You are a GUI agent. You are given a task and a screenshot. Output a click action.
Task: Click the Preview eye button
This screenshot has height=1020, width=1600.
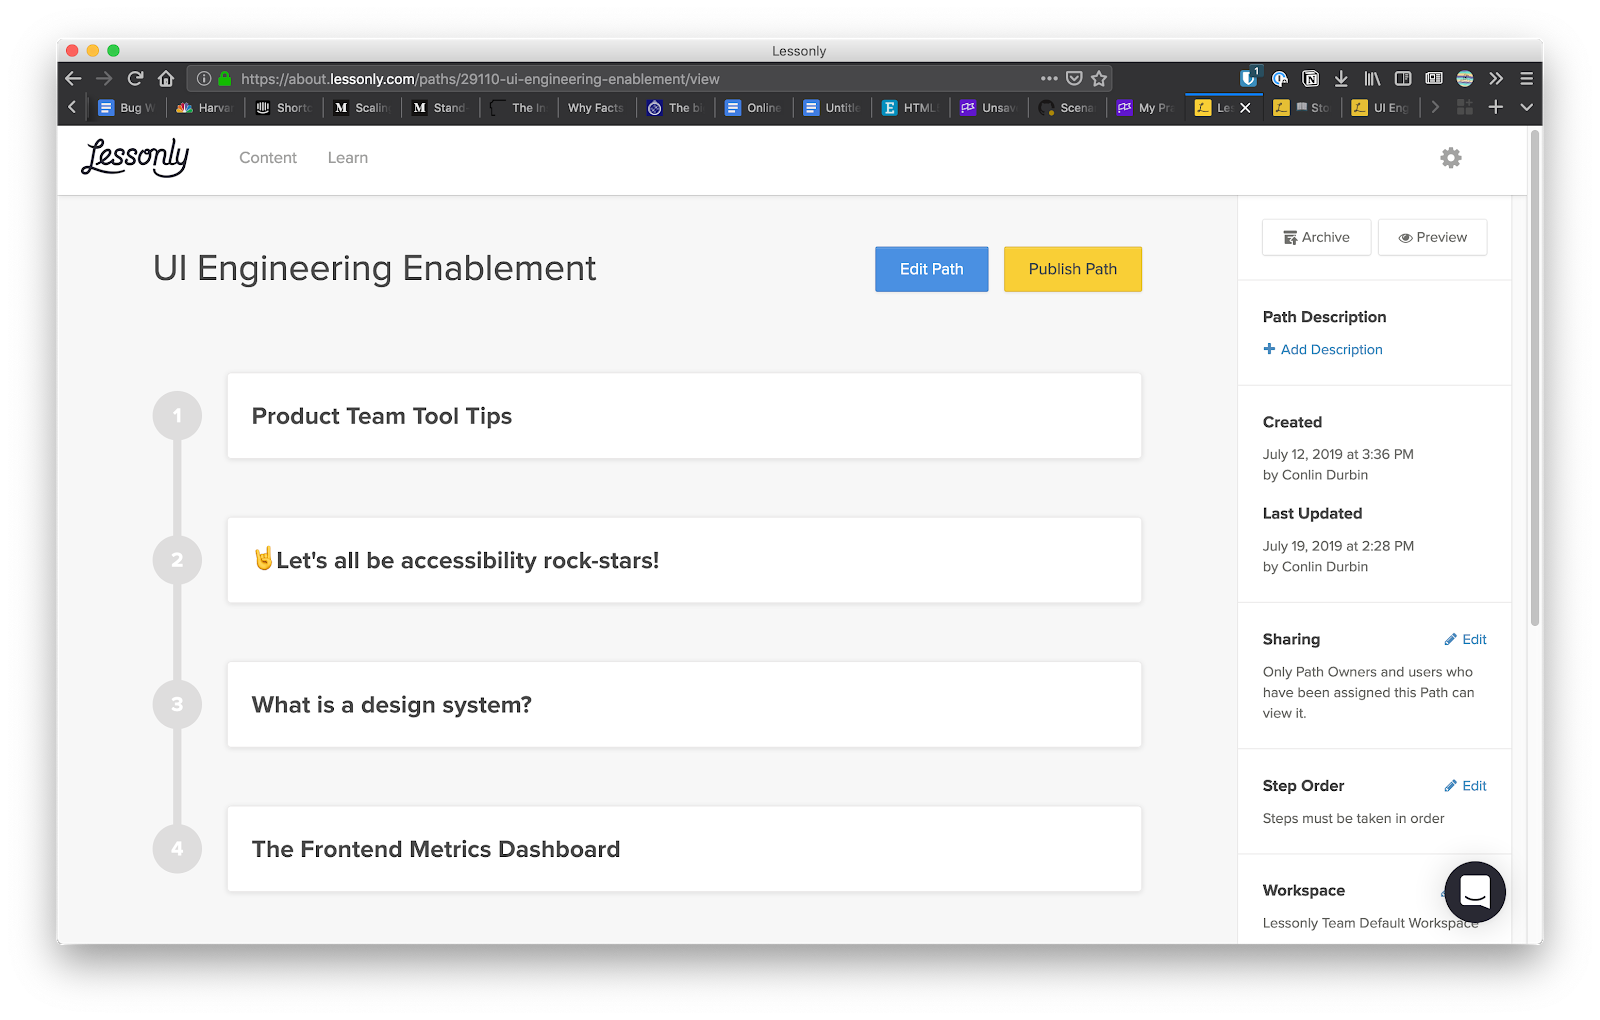[x=1432, y=237]
